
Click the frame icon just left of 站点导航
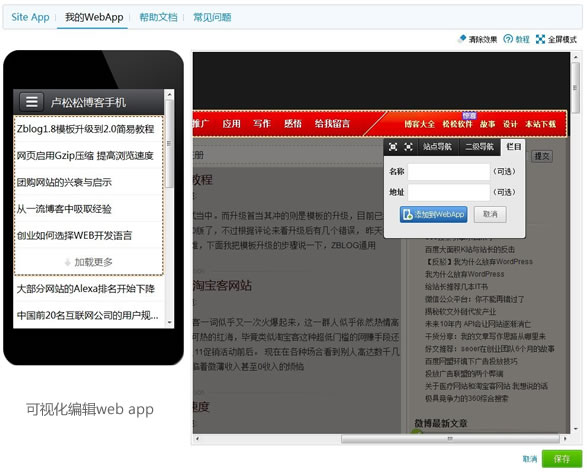pyautogui.click(x=408, y=147)
